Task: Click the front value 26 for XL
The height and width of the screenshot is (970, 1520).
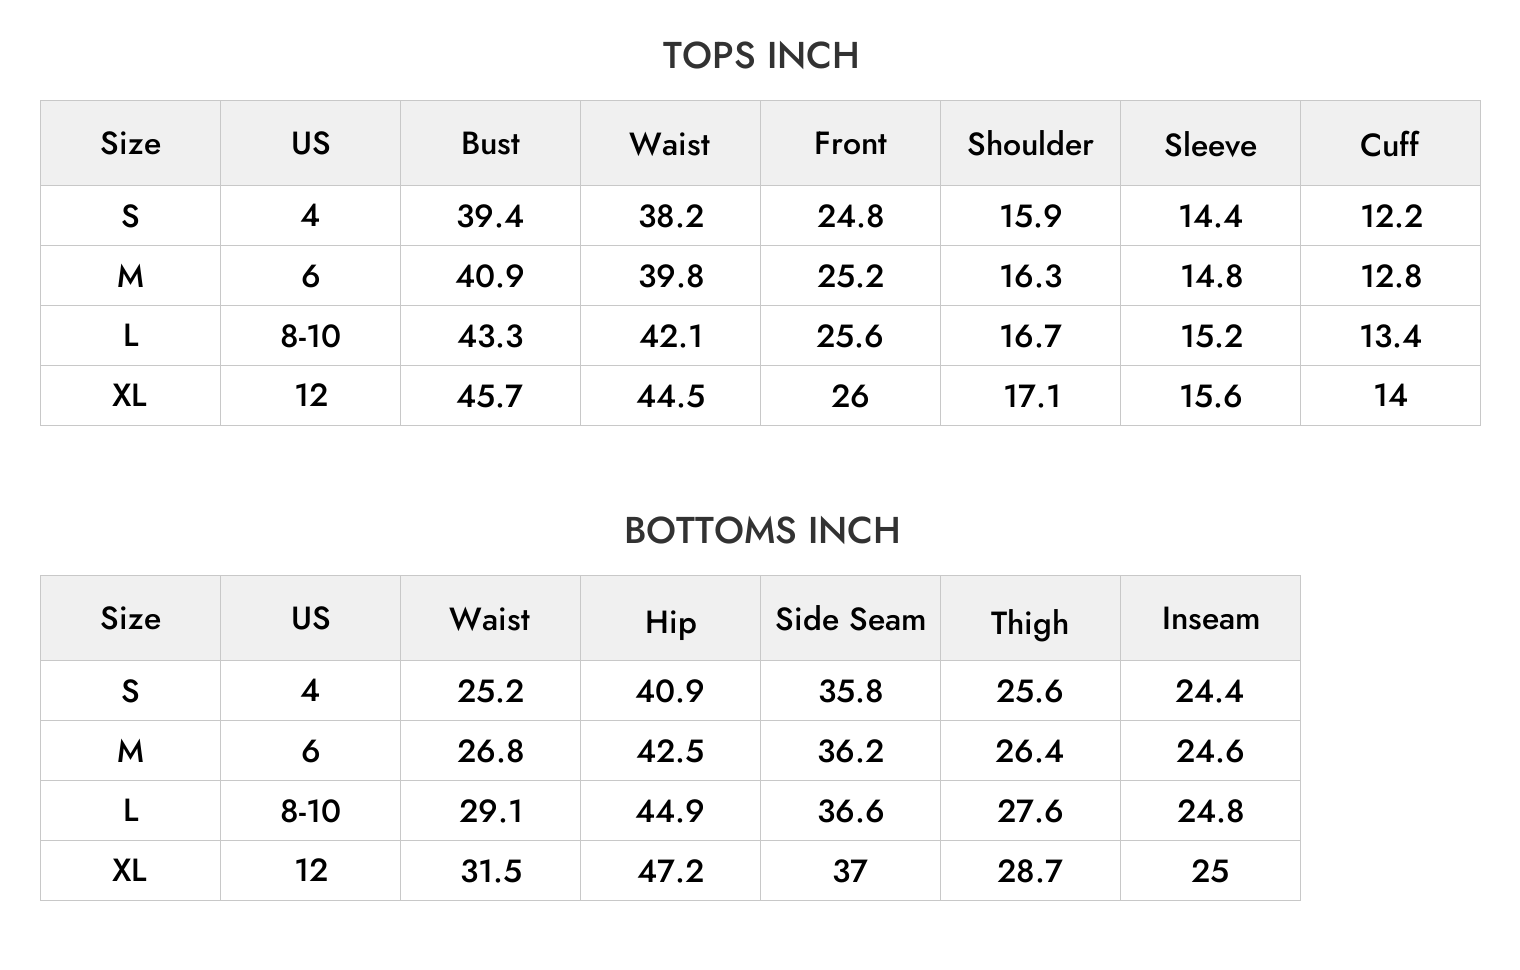Action: coord(850,396)
